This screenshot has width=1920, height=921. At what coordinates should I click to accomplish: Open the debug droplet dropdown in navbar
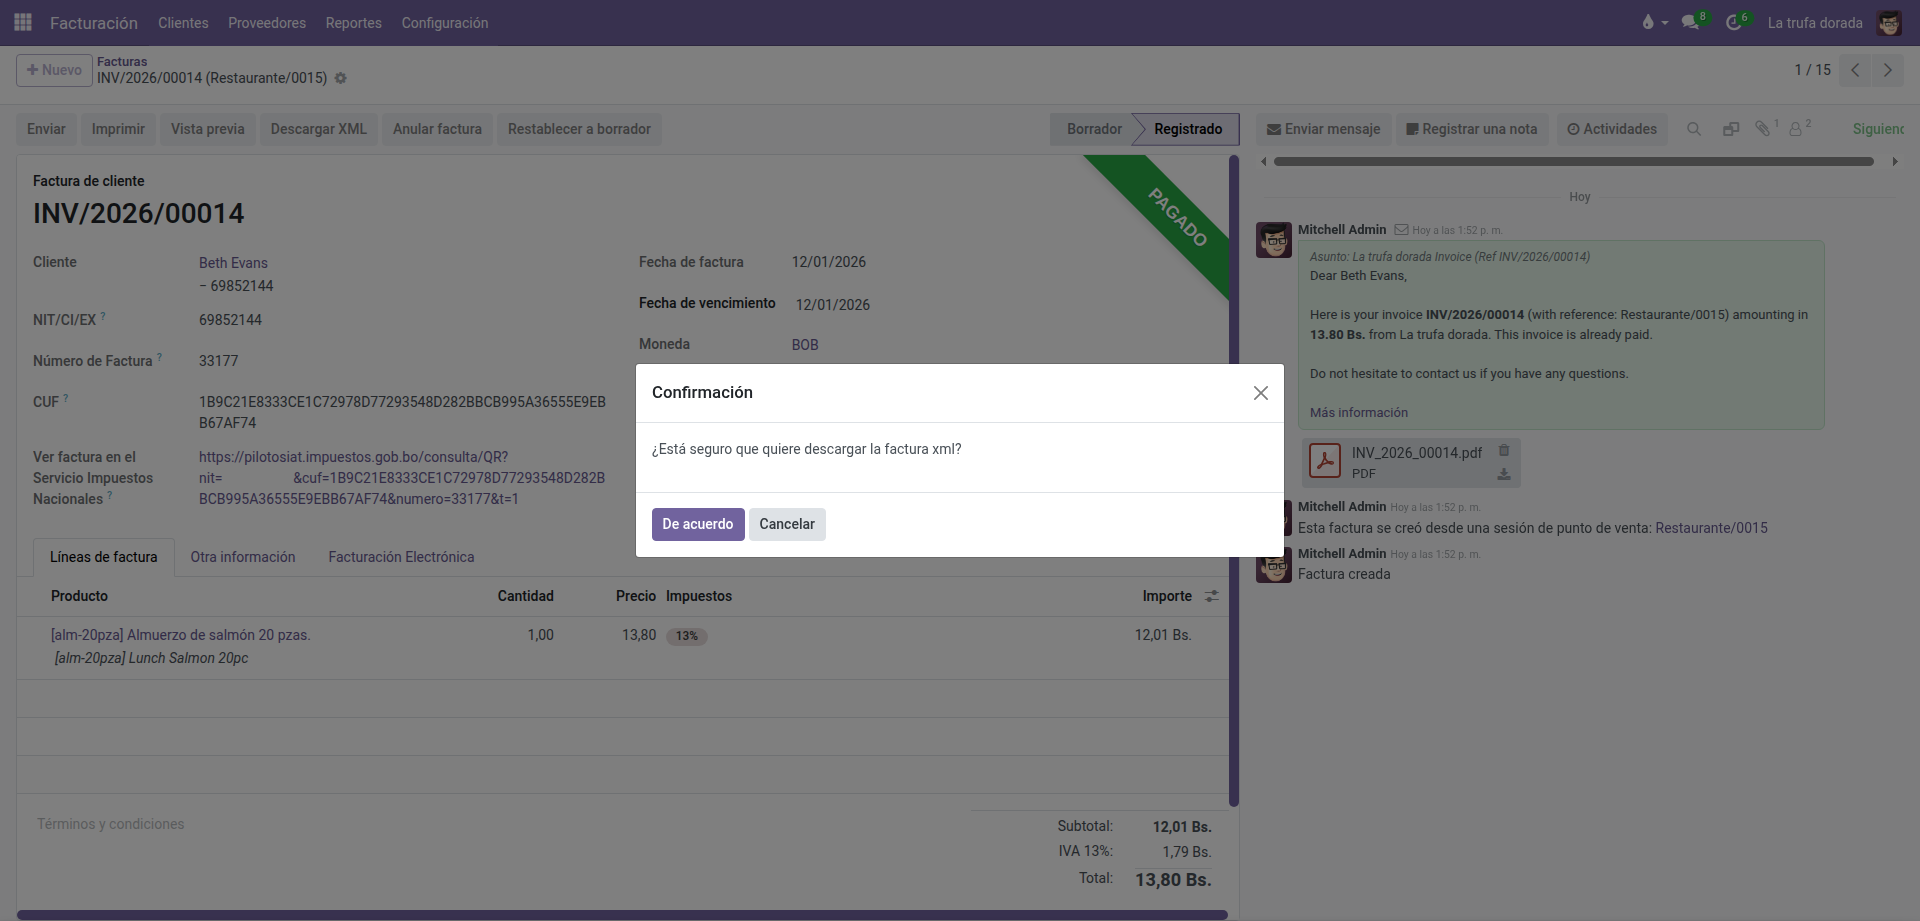pyautogui.click(x=1654, y=22)
